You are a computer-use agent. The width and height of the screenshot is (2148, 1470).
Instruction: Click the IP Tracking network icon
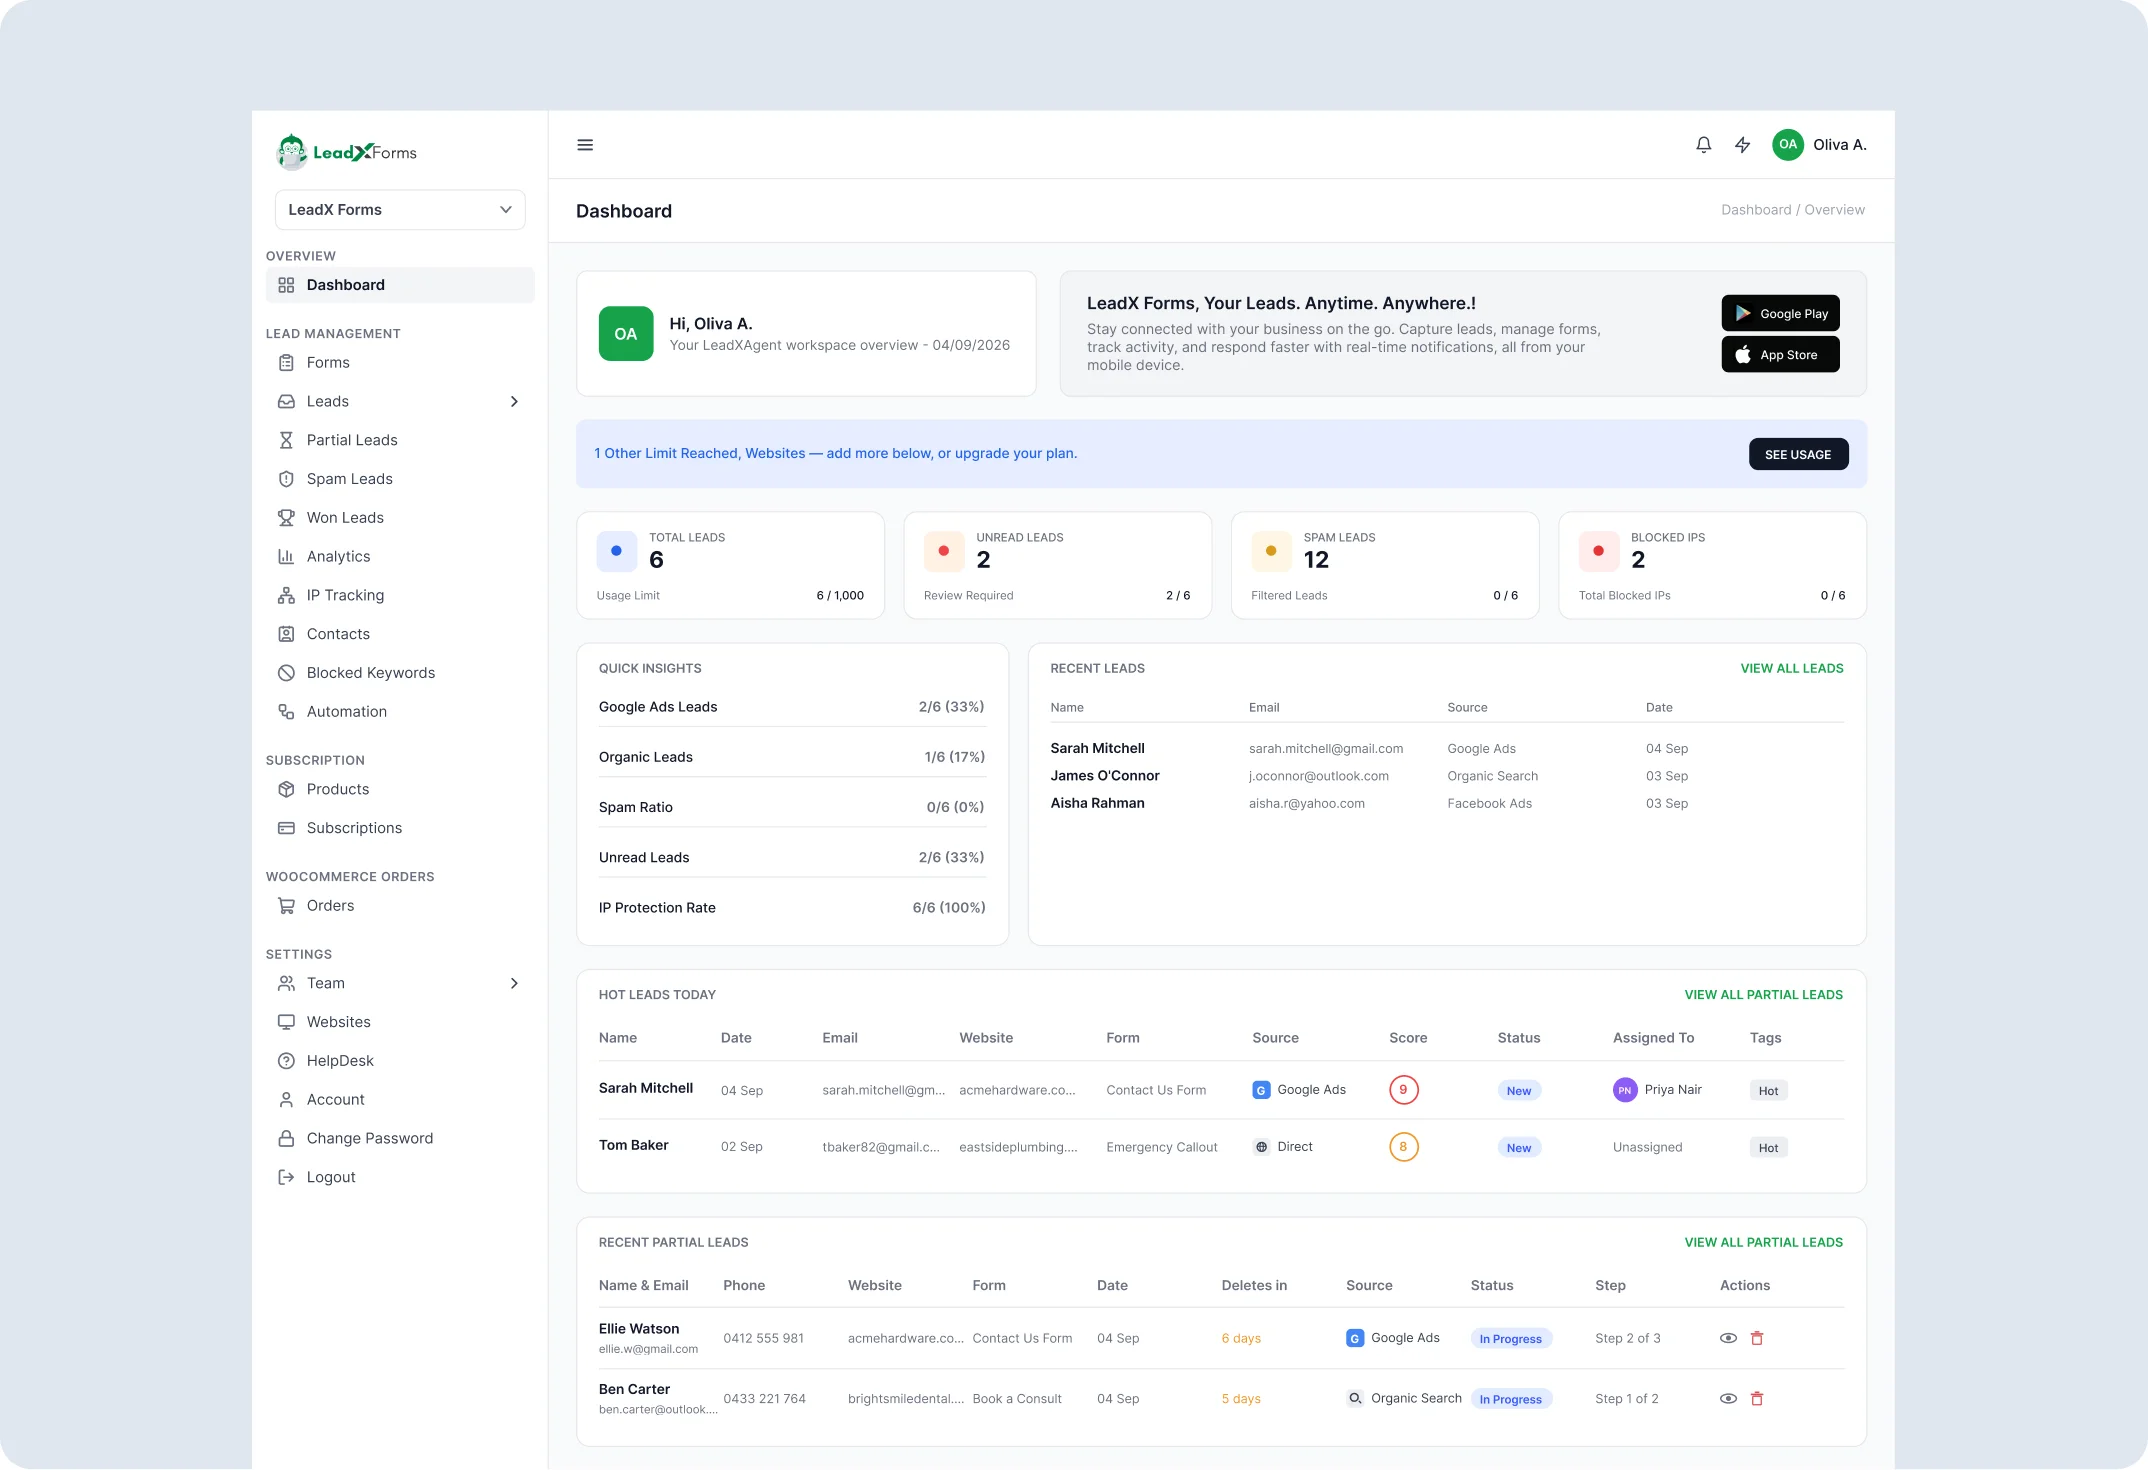click(x=286, y=596)
